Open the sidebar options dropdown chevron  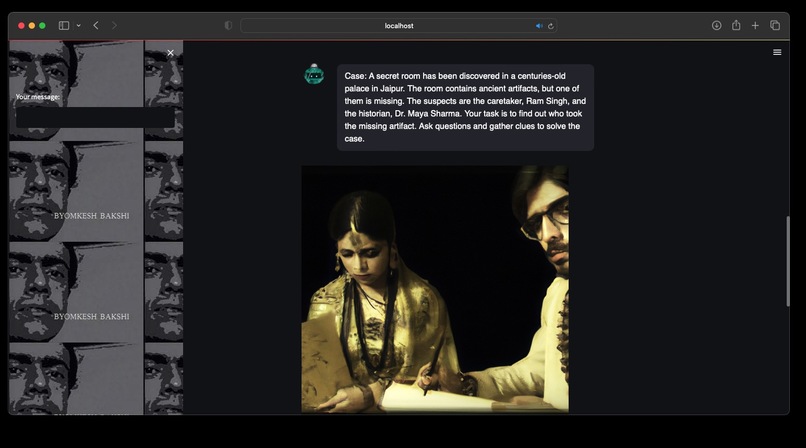pos(79,25)
